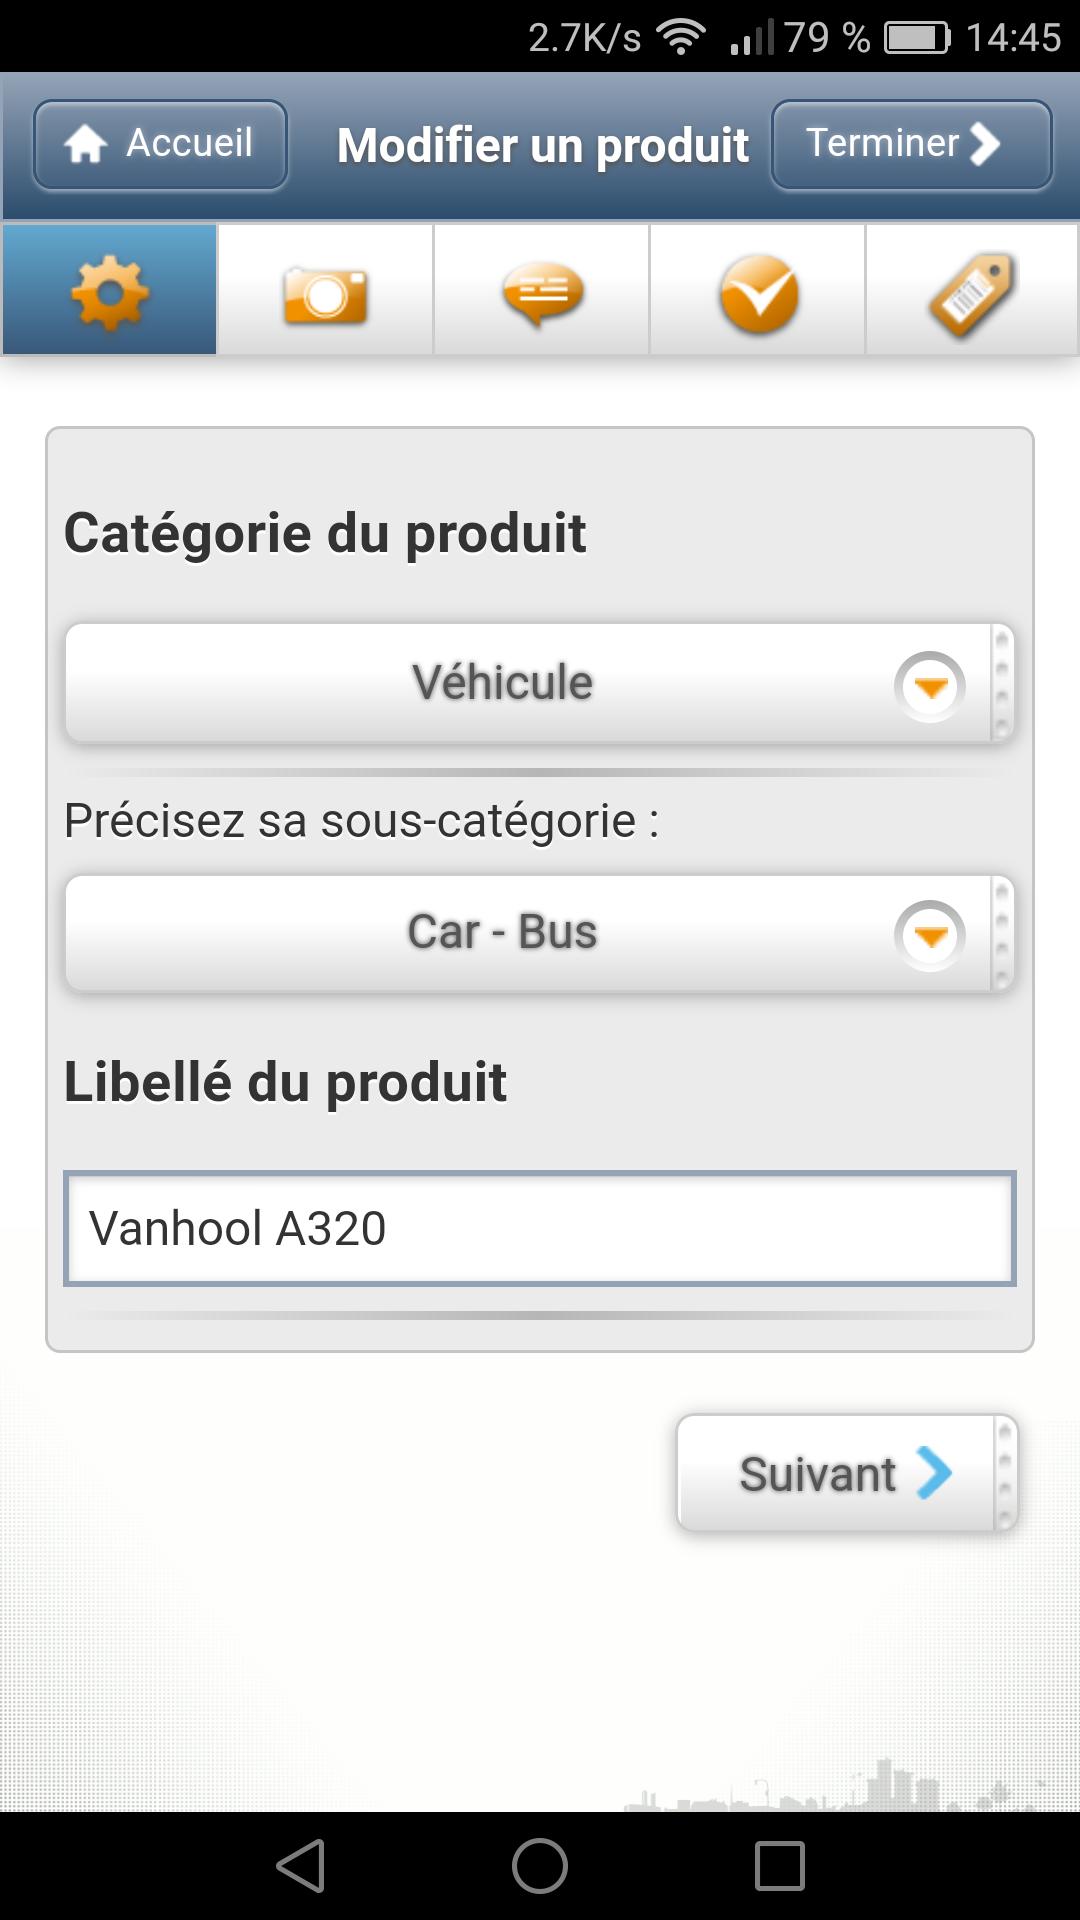Click the orange arrow beside Car - Bus

930,936
